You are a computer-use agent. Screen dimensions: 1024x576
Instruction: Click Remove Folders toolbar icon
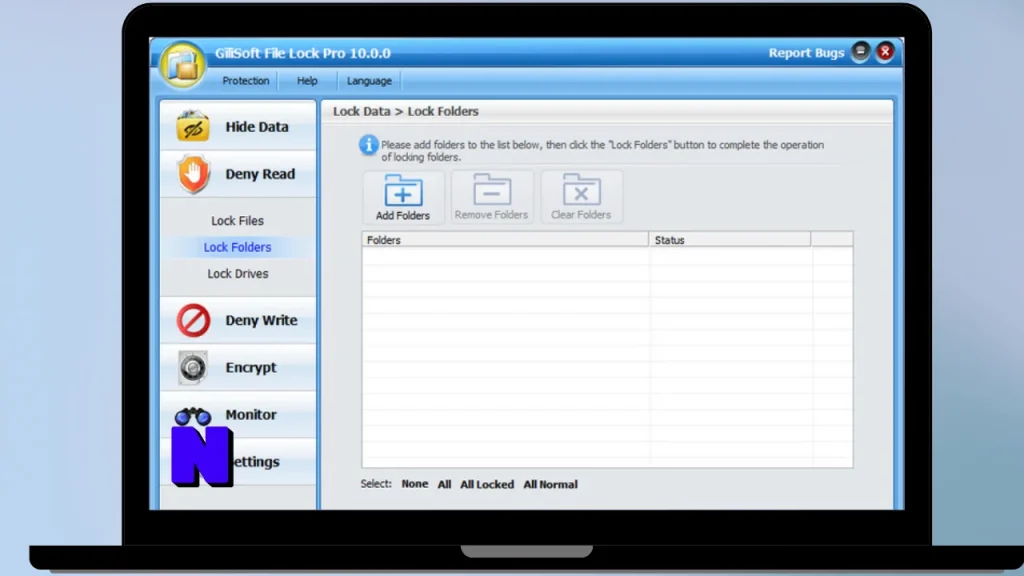pyautogui.click(x=492, y=197)
